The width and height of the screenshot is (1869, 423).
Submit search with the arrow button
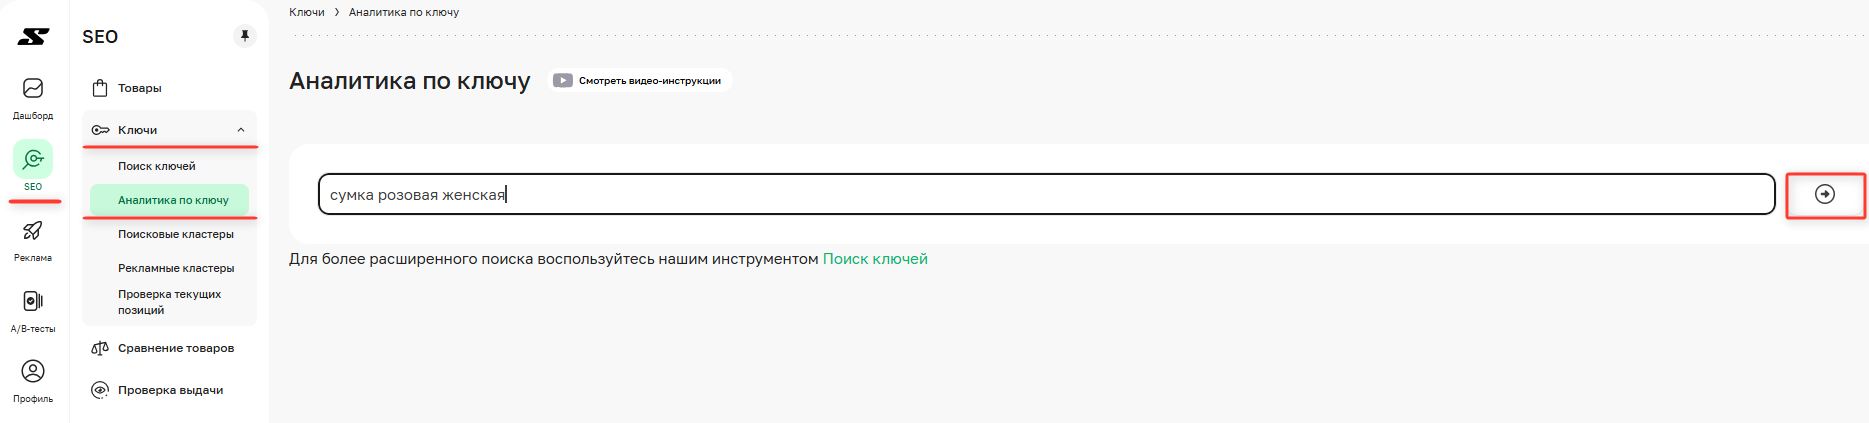pos(1825,194)
